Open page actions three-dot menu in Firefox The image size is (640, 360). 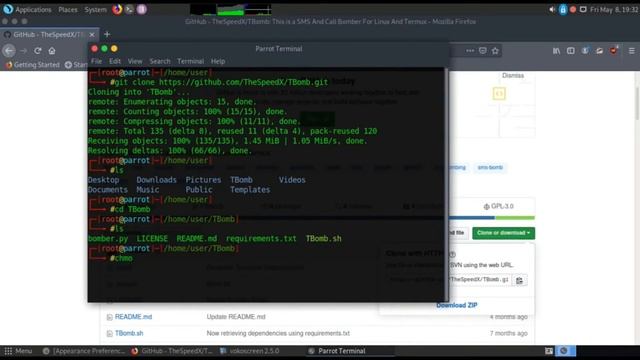[x=470, y=51]
